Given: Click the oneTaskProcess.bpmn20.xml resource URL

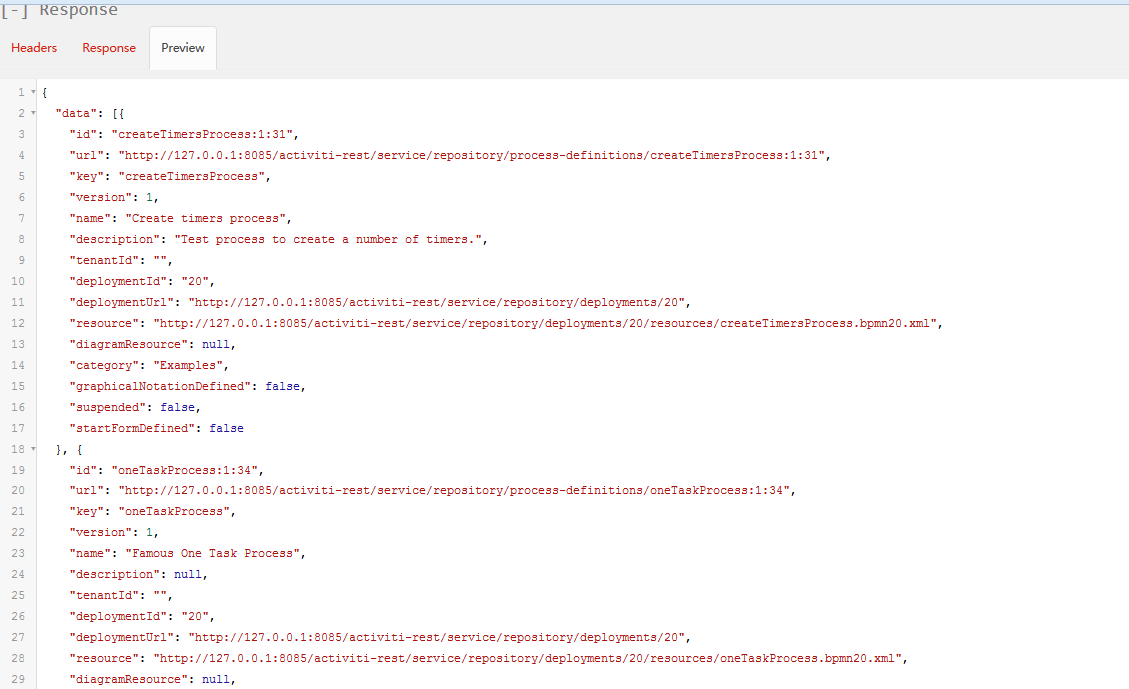Looking at the screenshot, I should coord(528,658).
